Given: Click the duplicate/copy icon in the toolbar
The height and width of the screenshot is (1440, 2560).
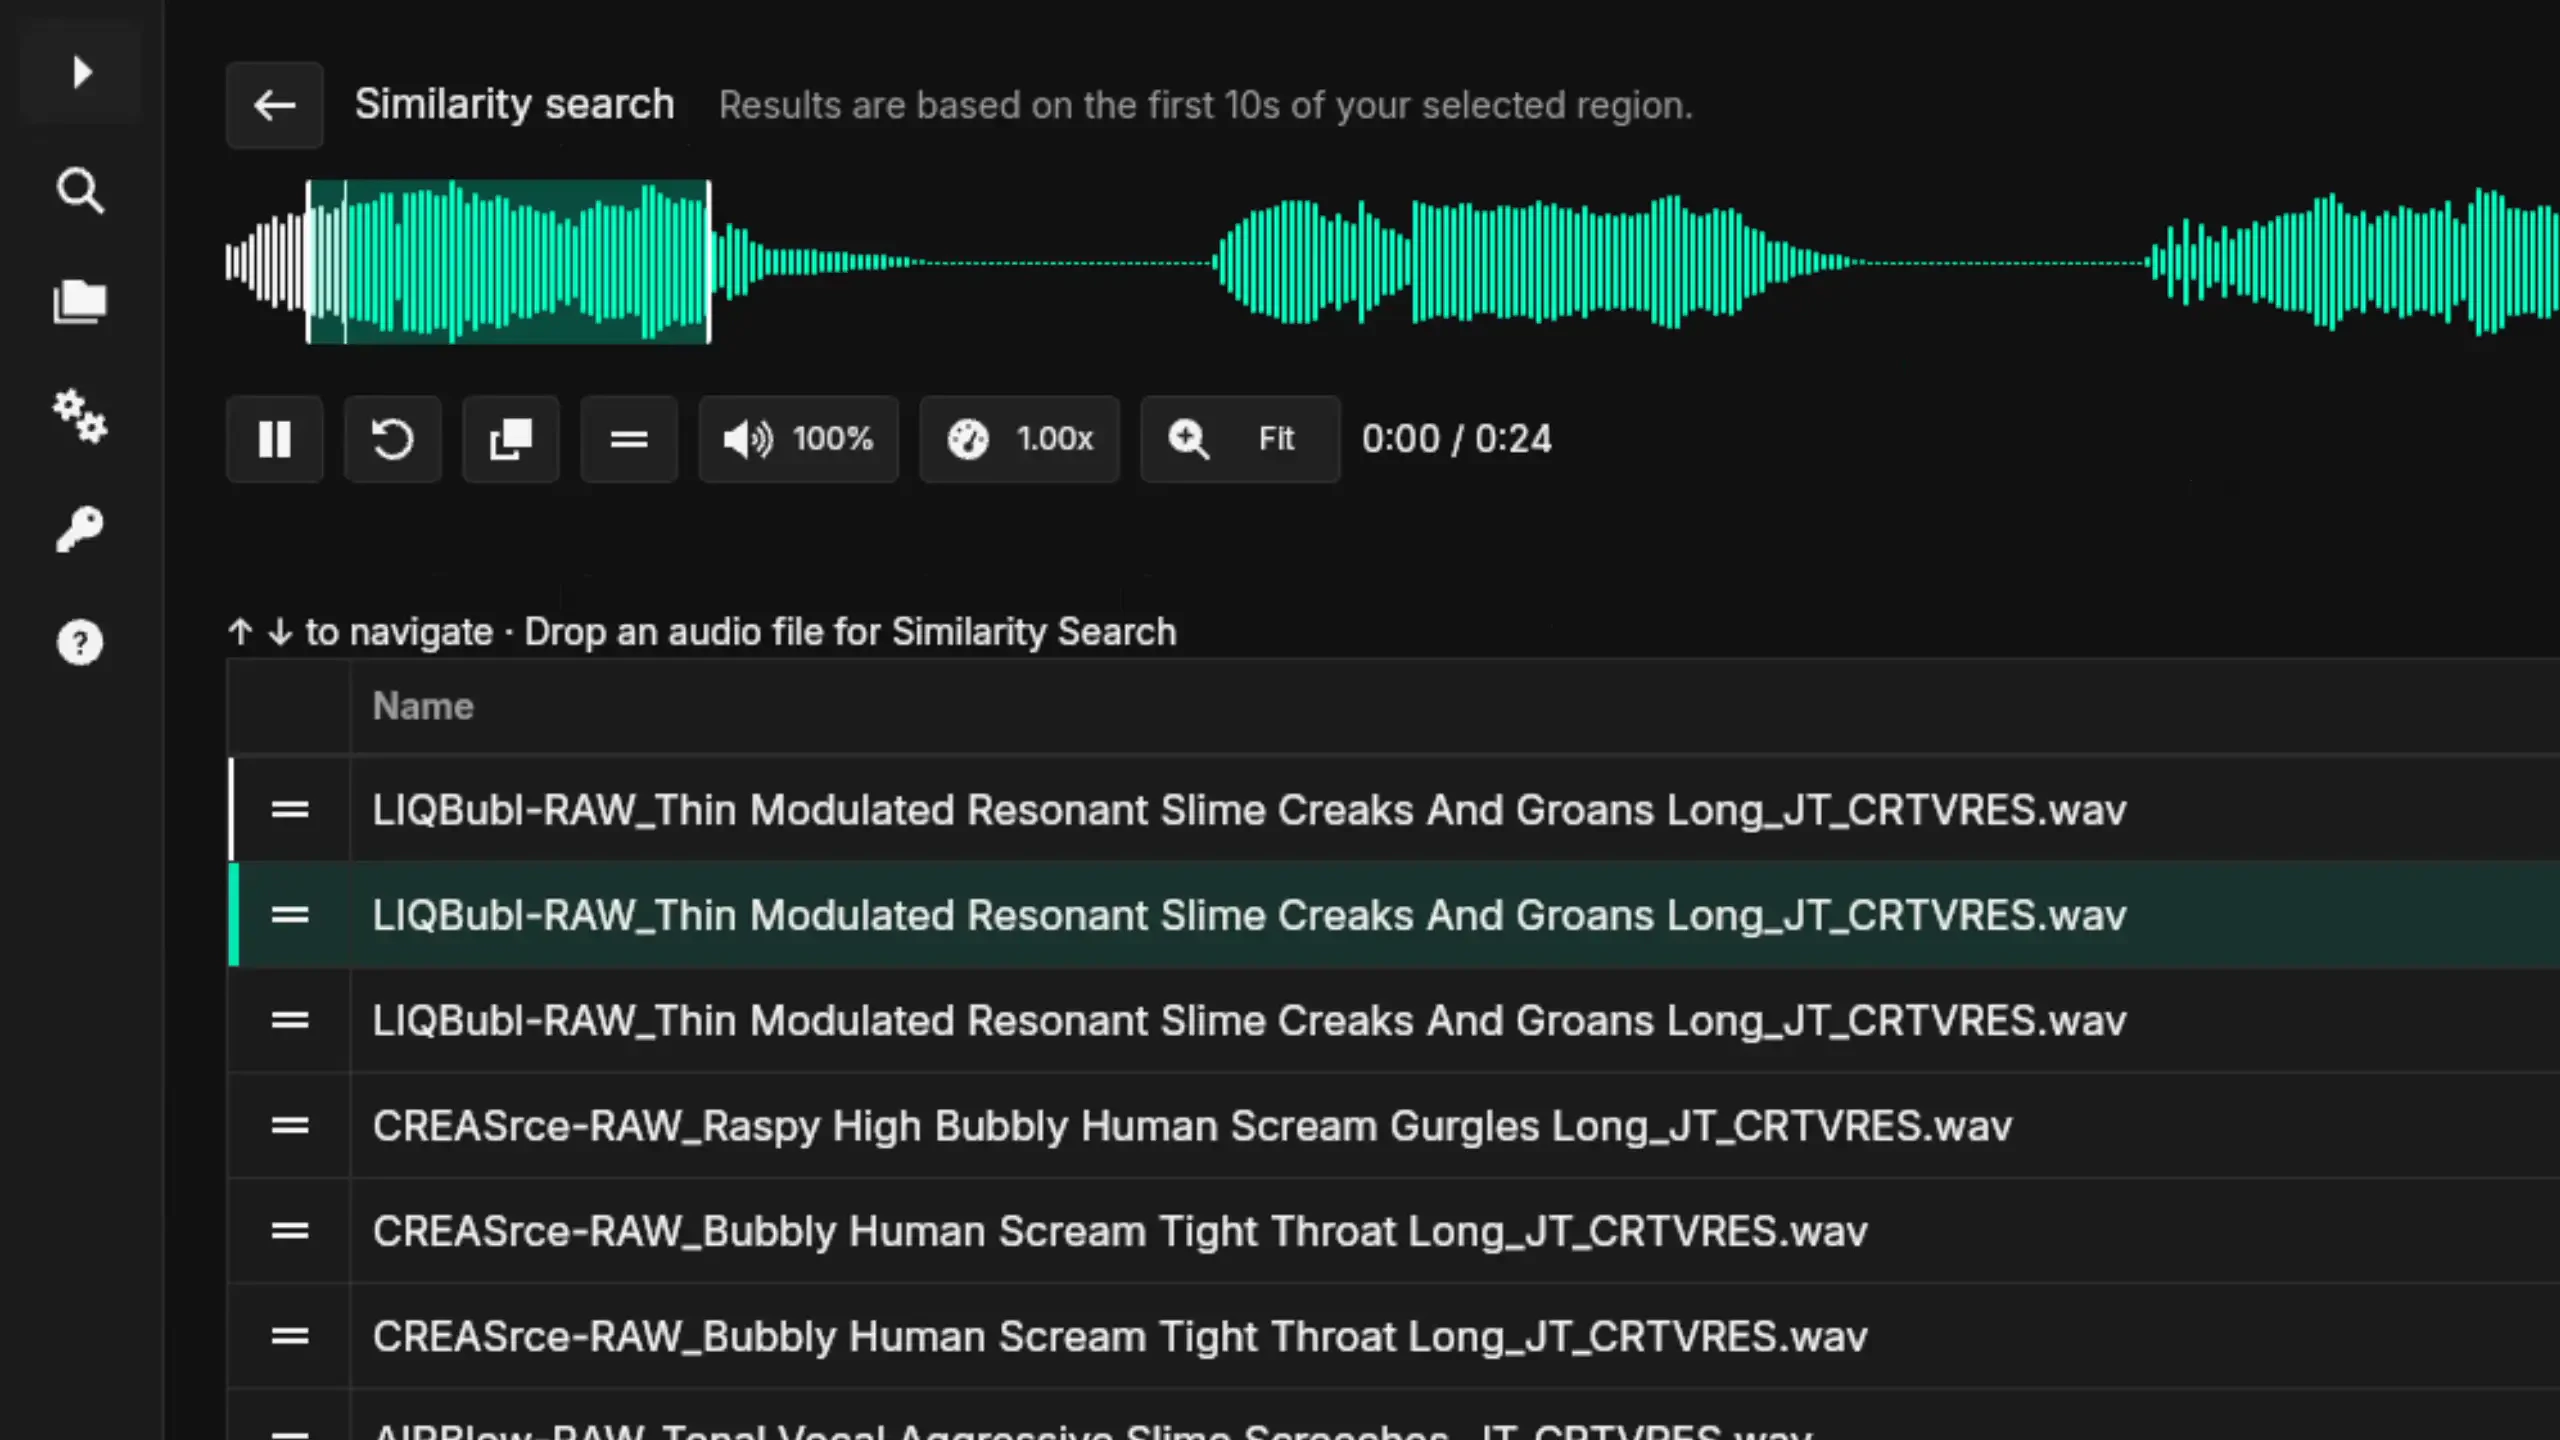Looking at the screenshot, I should [x=510, y=439].
